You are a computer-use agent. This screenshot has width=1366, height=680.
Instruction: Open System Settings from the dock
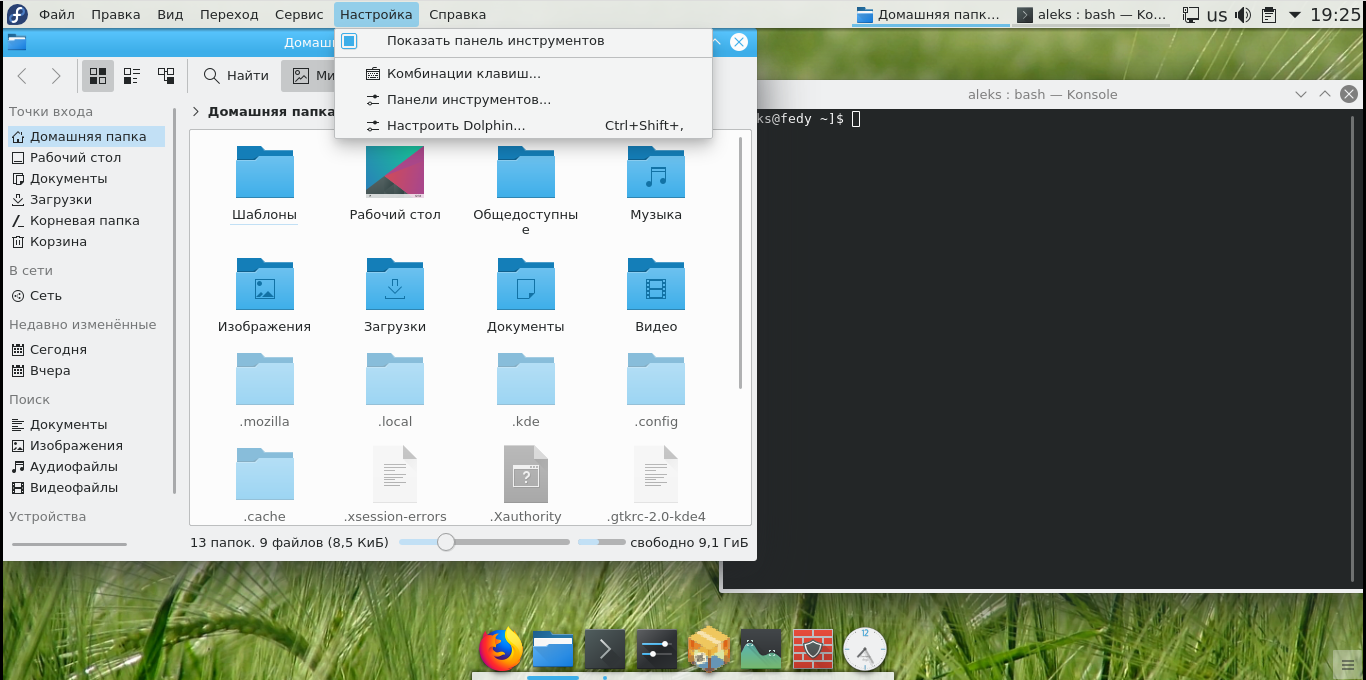[x=656, y=649]
